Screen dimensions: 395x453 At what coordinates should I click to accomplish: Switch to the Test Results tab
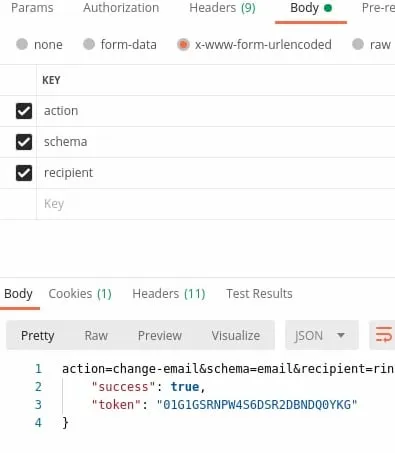[x=259, y=294]
